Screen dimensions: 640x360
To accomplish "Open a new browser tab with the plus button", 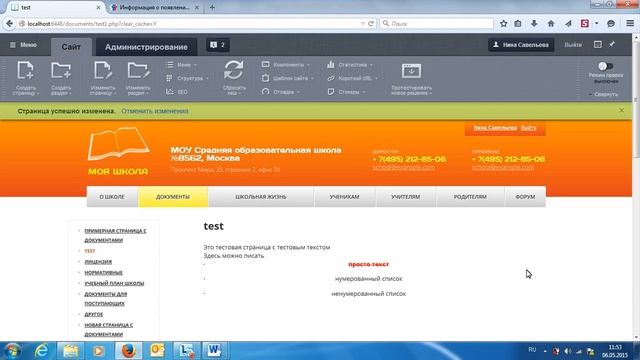I will pyautogui.click(x=212, y=7).
